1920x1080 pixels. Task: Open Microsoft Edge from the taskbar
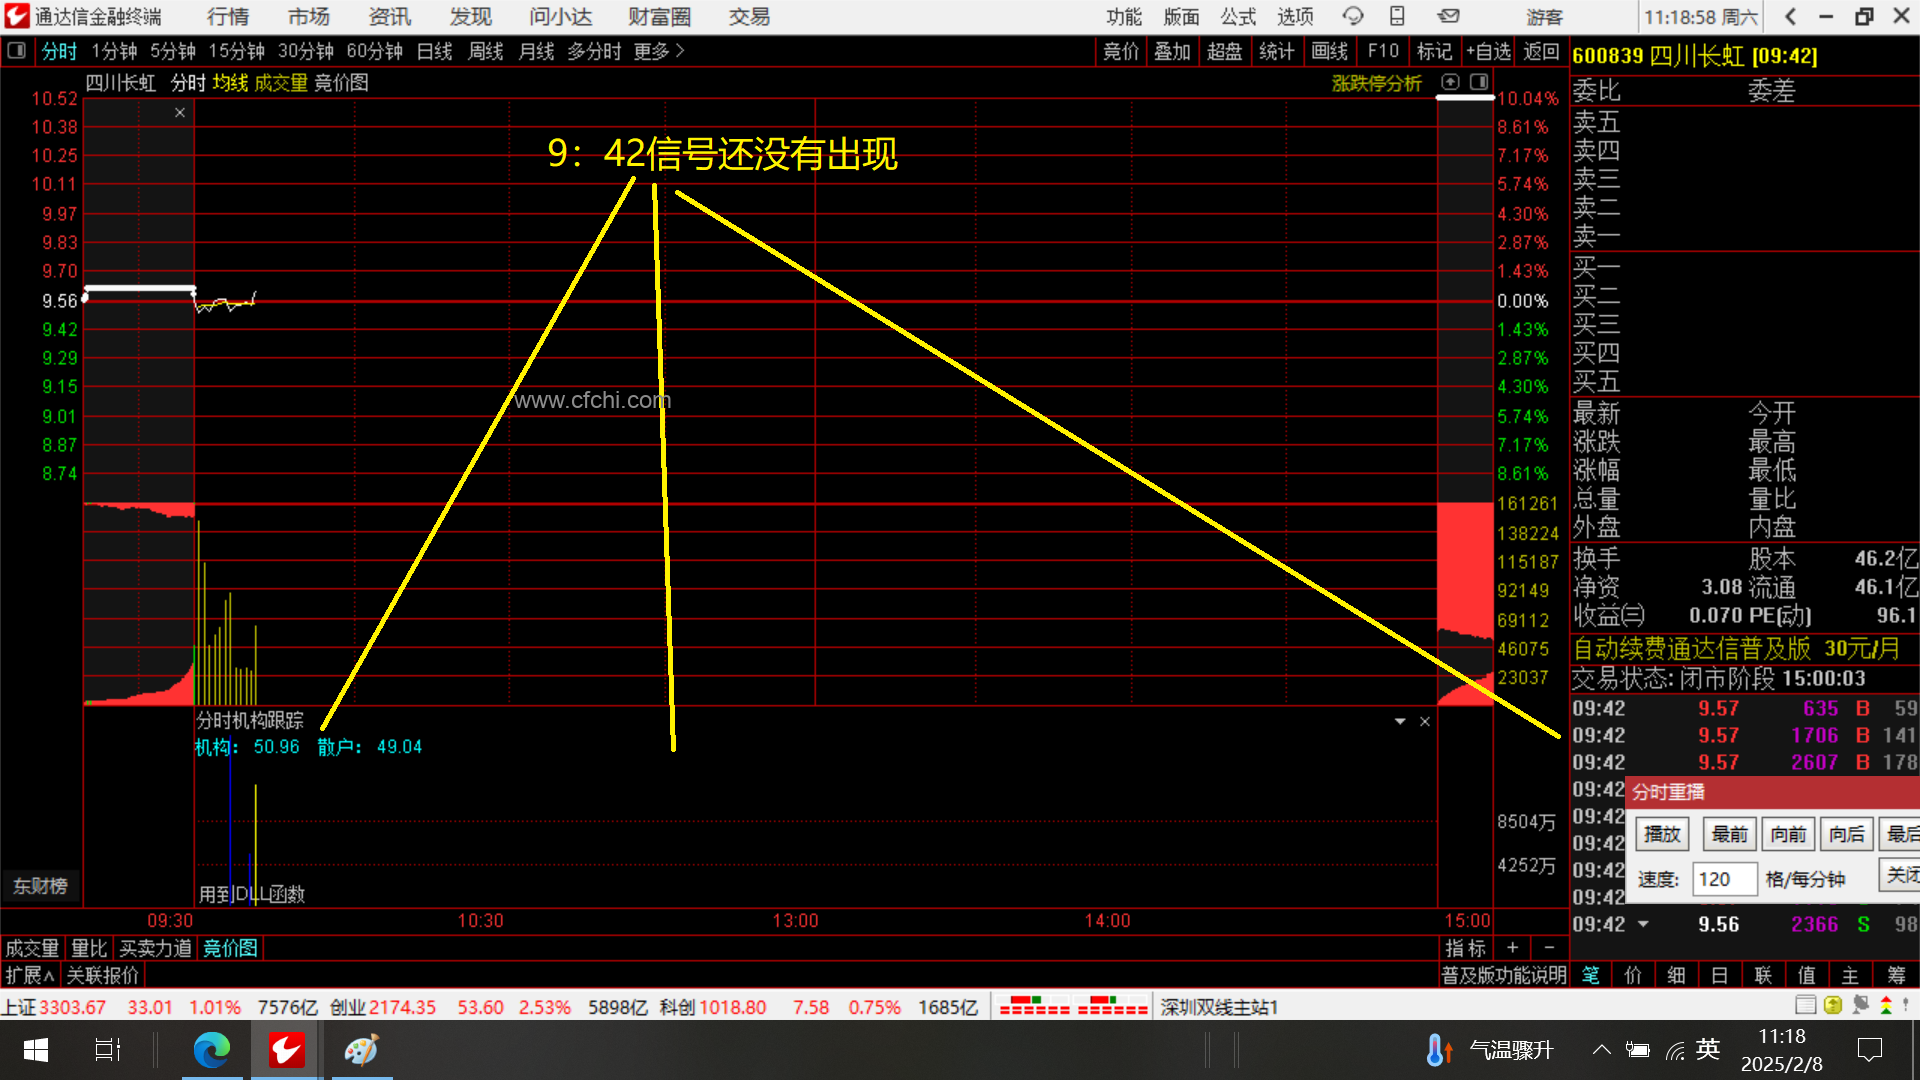pos(212,1050)
